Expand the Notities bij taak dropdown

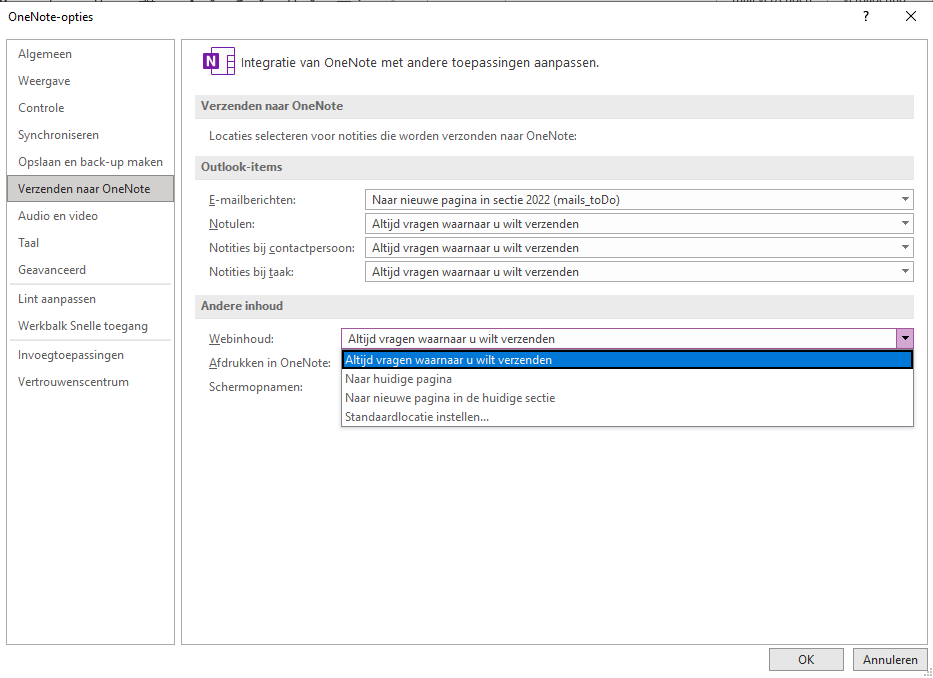pos(904,271)
